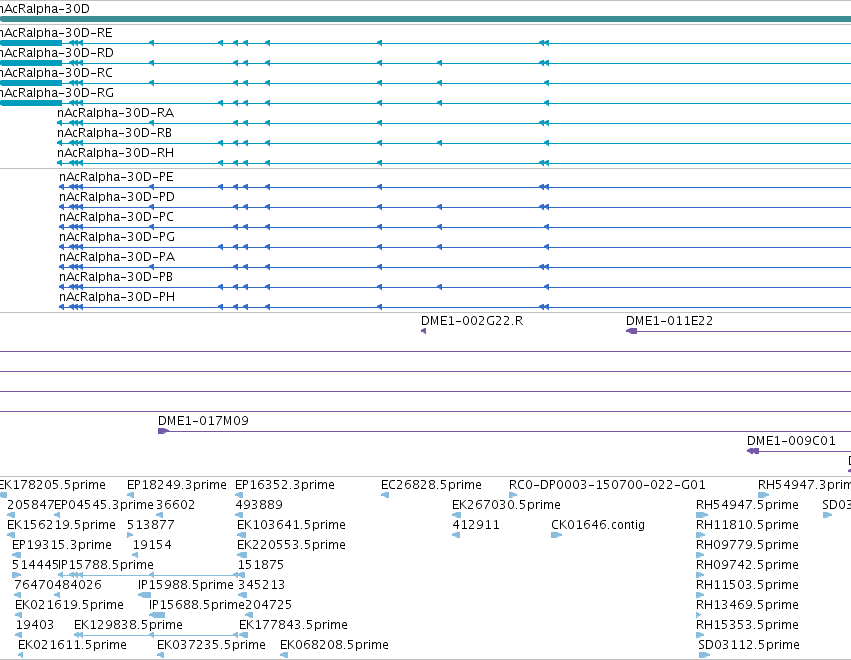Click arrow glyph under CK01646.contig
851x660 pixels.
coord(556,535)
